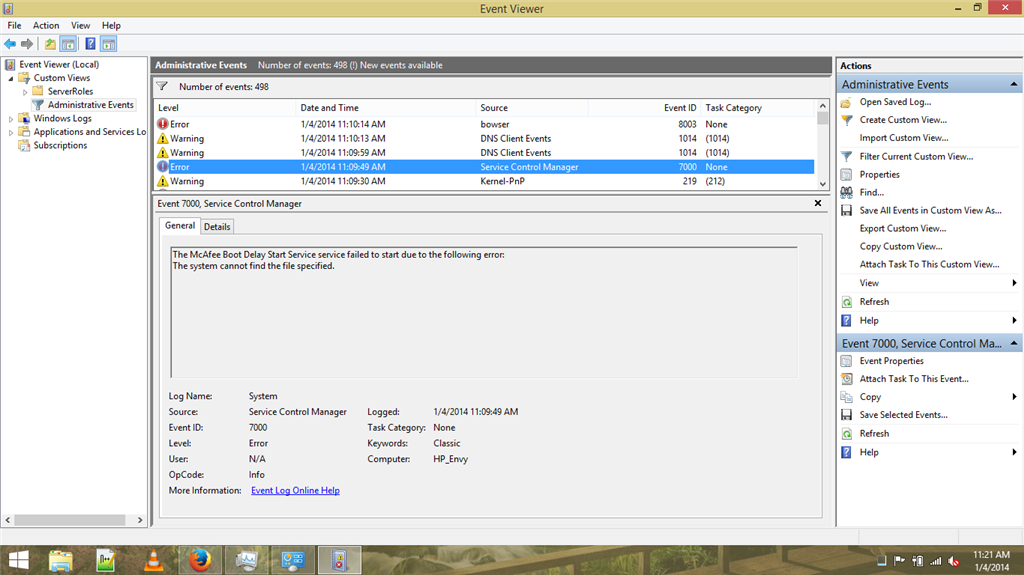The image size is (1024, 575).
Task: Click the Save Selected Events disk icon
Action: (846, 415)
